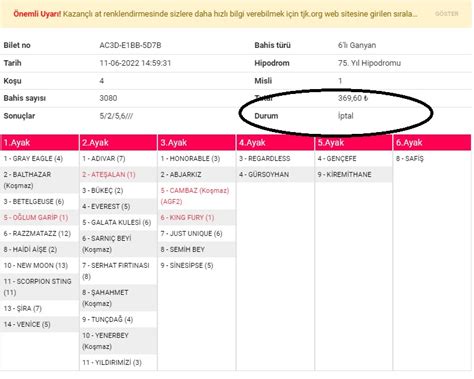Click horse 2 - BALTHAZAR (Koşmaz)
This screenshot has height=379, width=474.
coord(39,180)
